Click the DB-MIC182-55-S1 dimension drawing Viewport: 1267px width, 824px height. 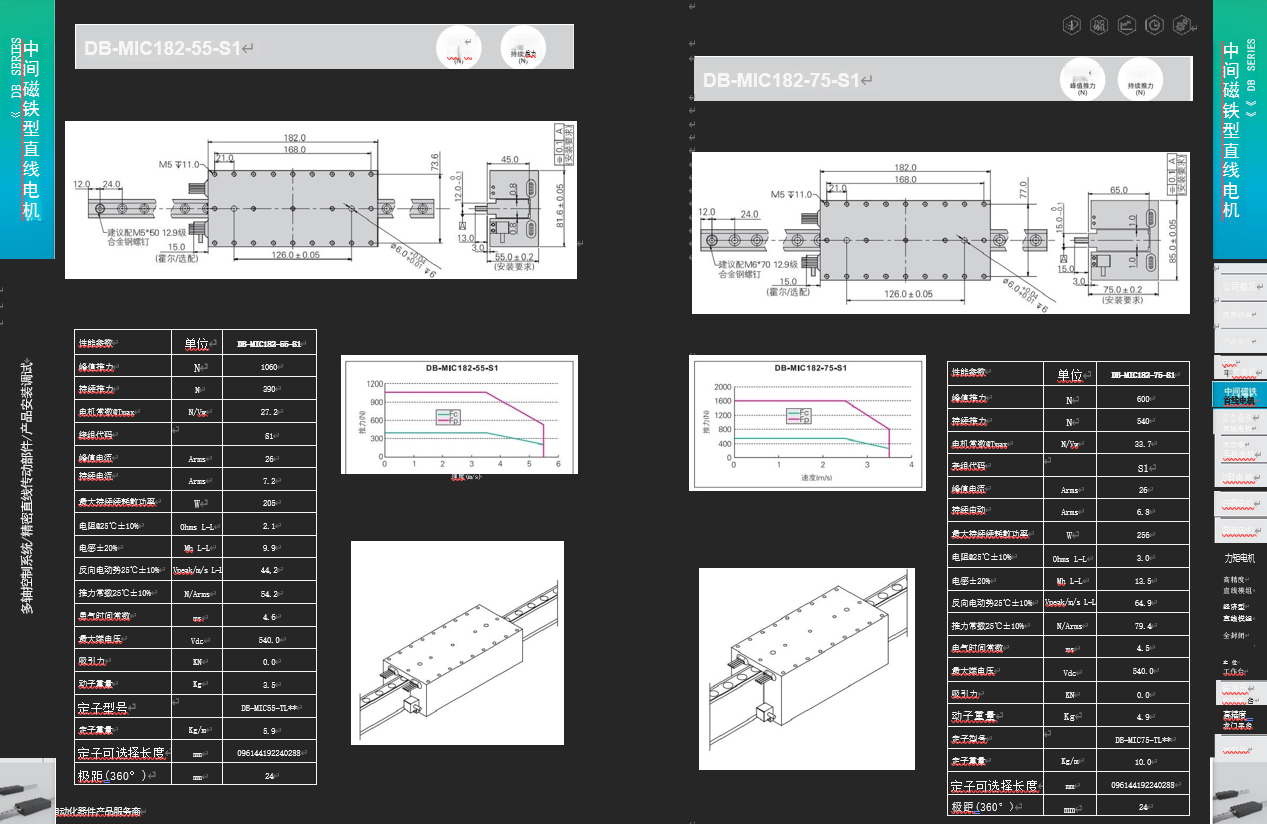(x=319, y=200)
